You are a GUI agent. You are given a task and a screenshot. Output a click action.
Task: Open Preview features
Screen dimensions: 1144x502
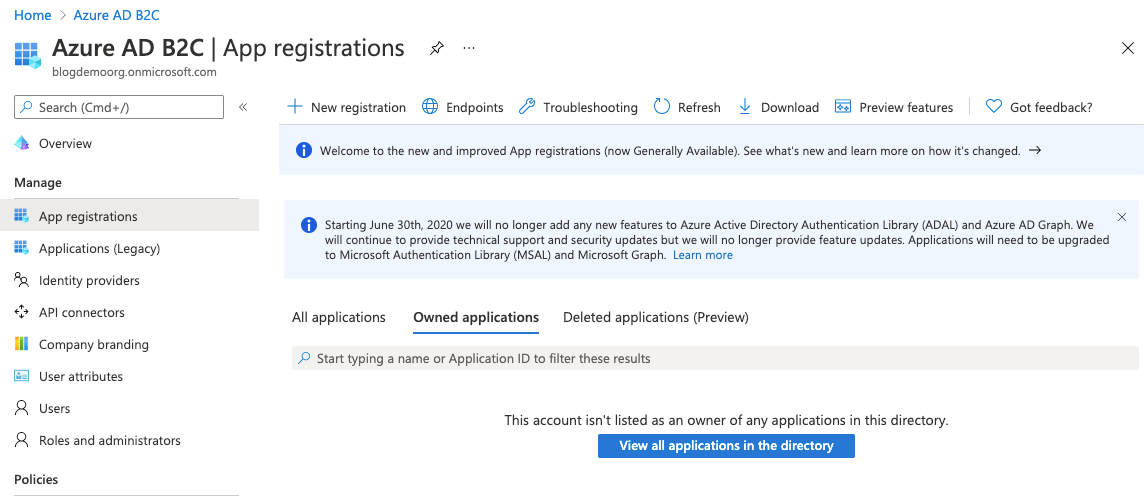click(x=894, y=107)
